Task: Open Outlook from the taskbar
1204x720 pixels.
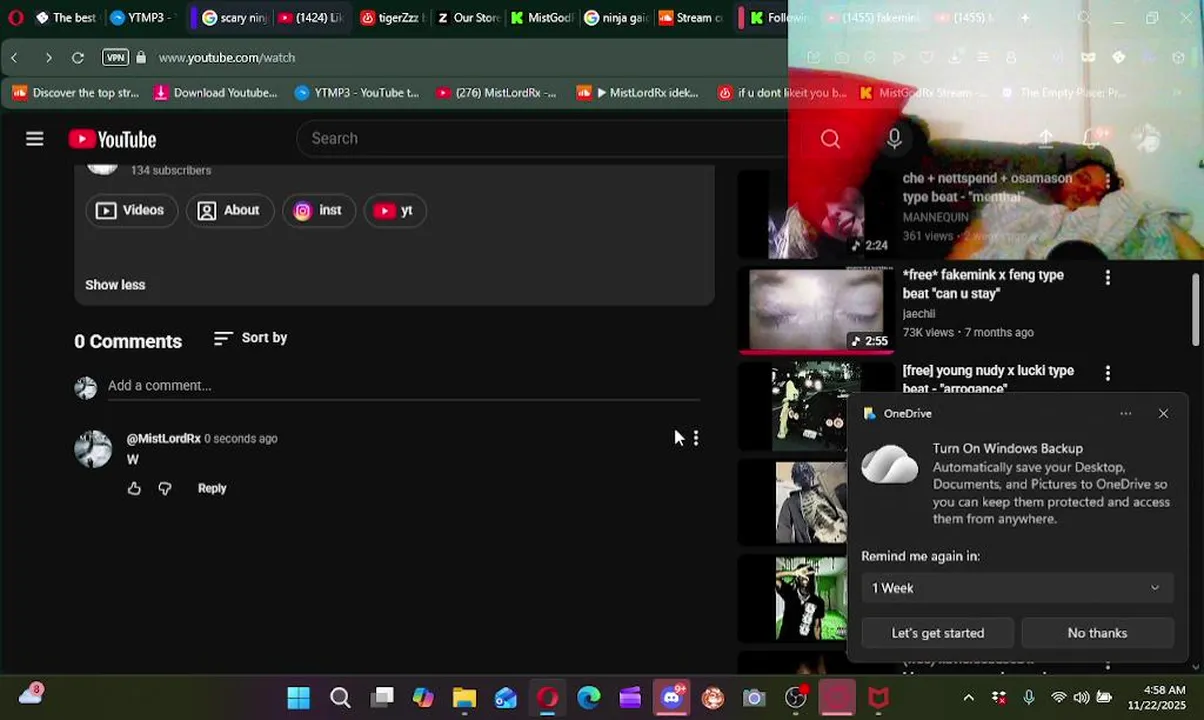Action: (x=506, y=697)
